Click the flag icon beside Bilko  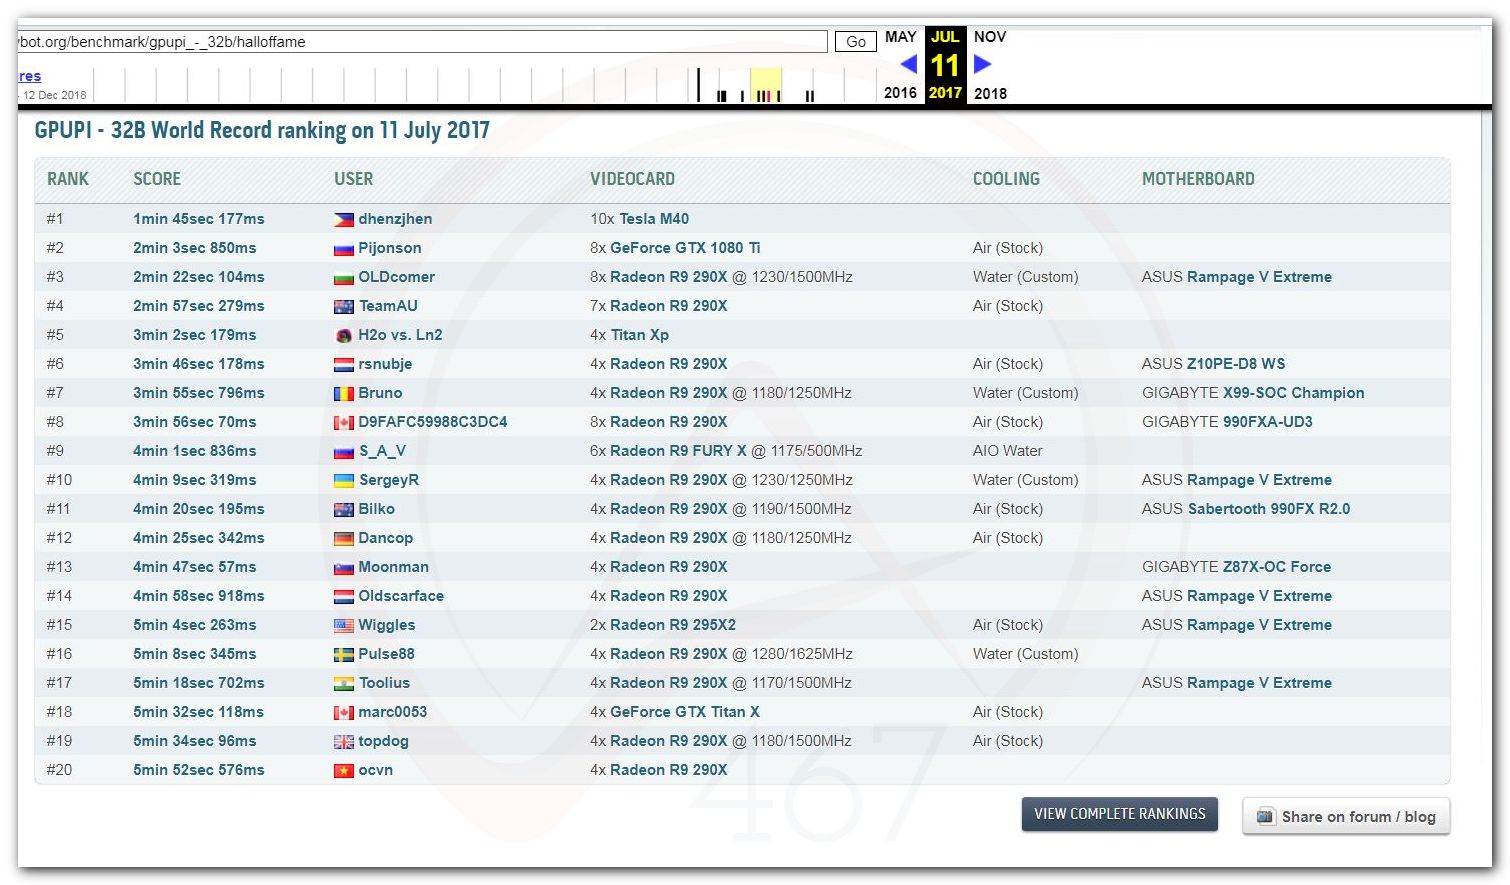343,509
